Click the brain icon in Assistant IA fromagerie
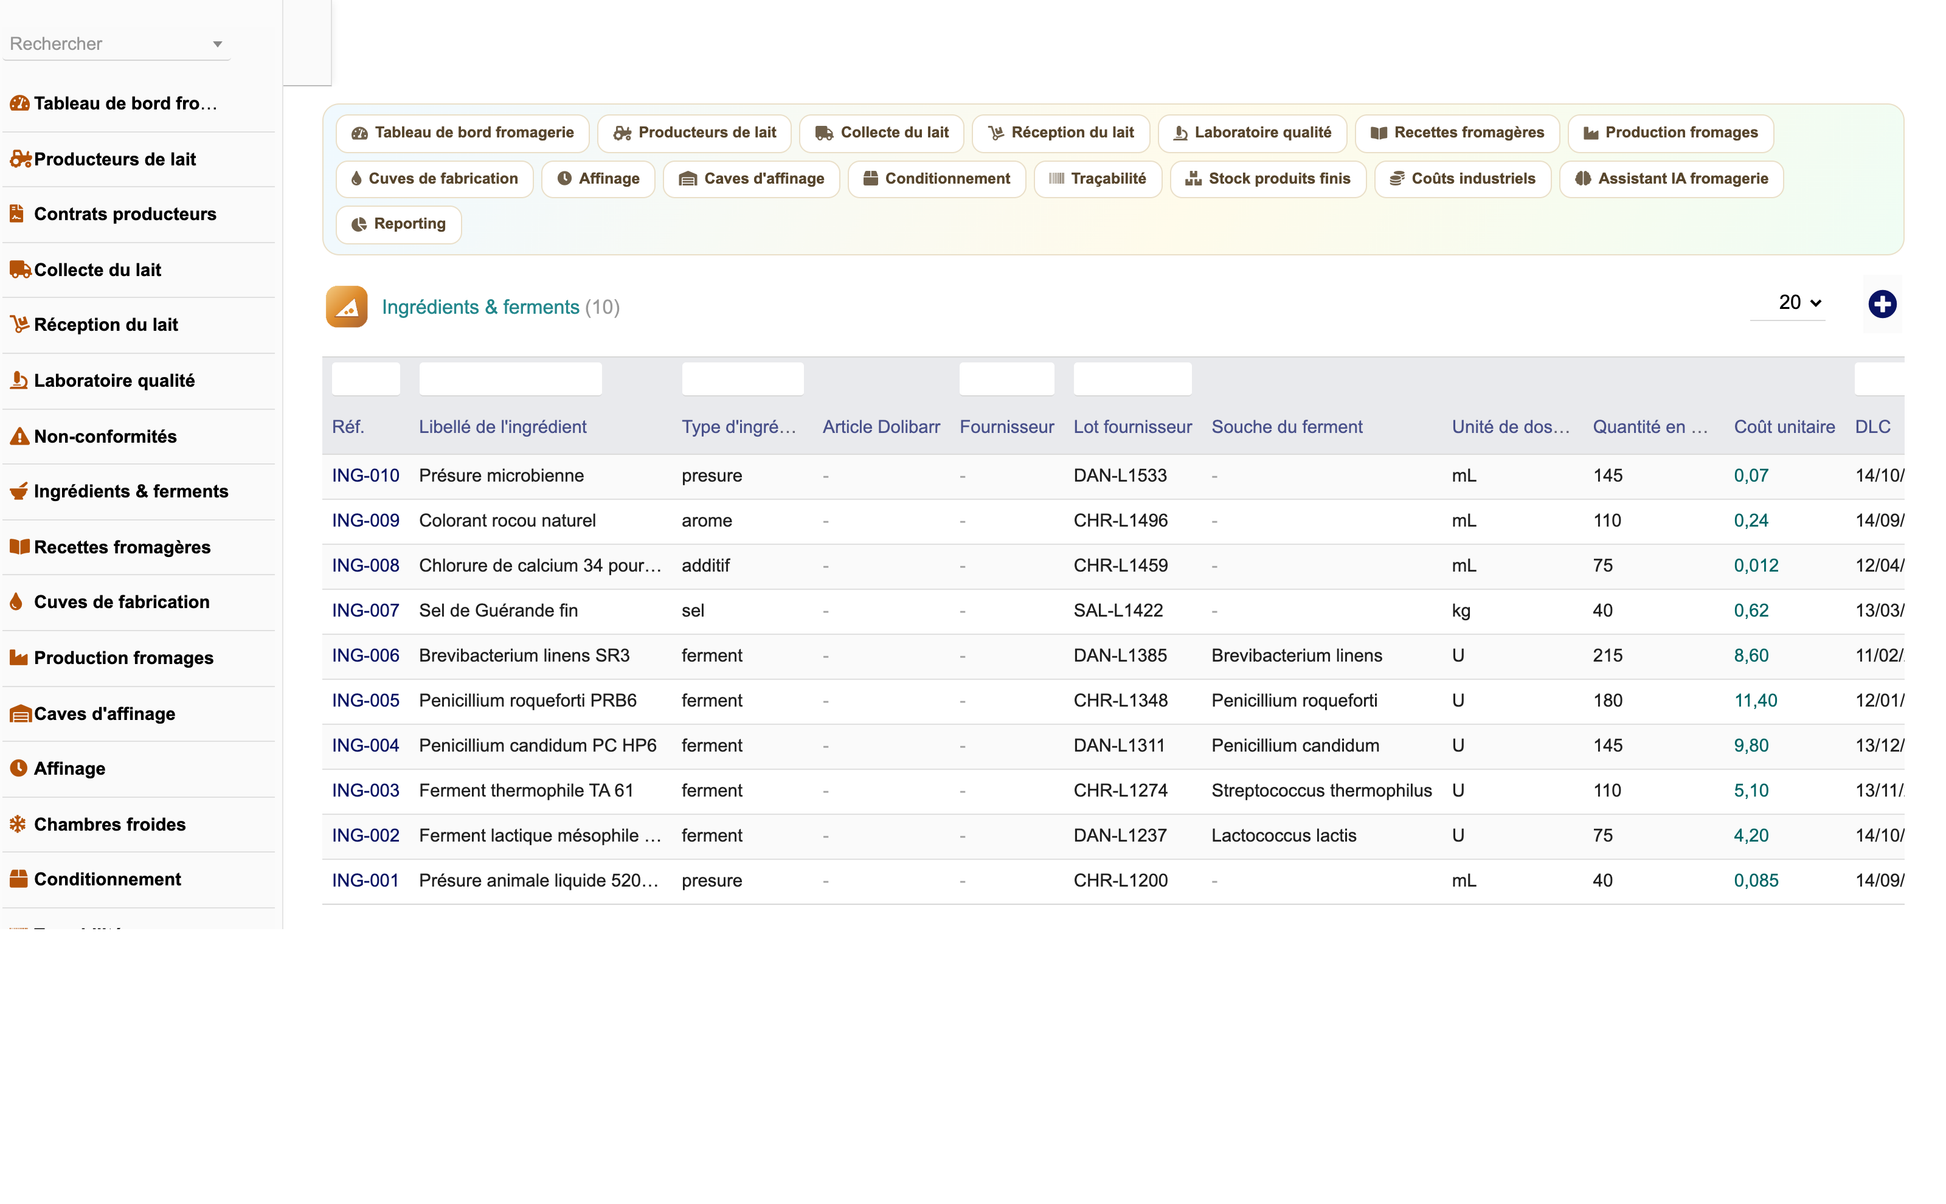This screenshot has width=1946, height=1204. click(x=1583, y=179)
